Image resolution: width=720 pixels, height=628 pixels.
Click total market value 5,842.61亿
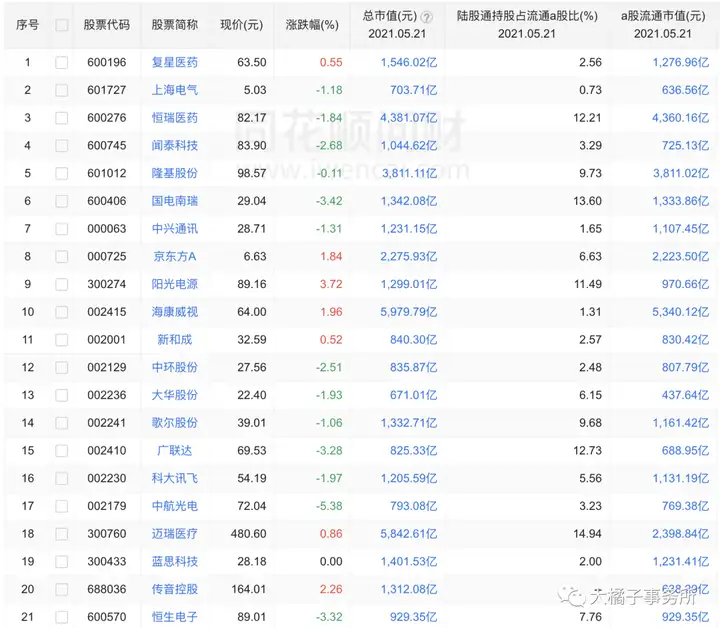coord(409,534)
